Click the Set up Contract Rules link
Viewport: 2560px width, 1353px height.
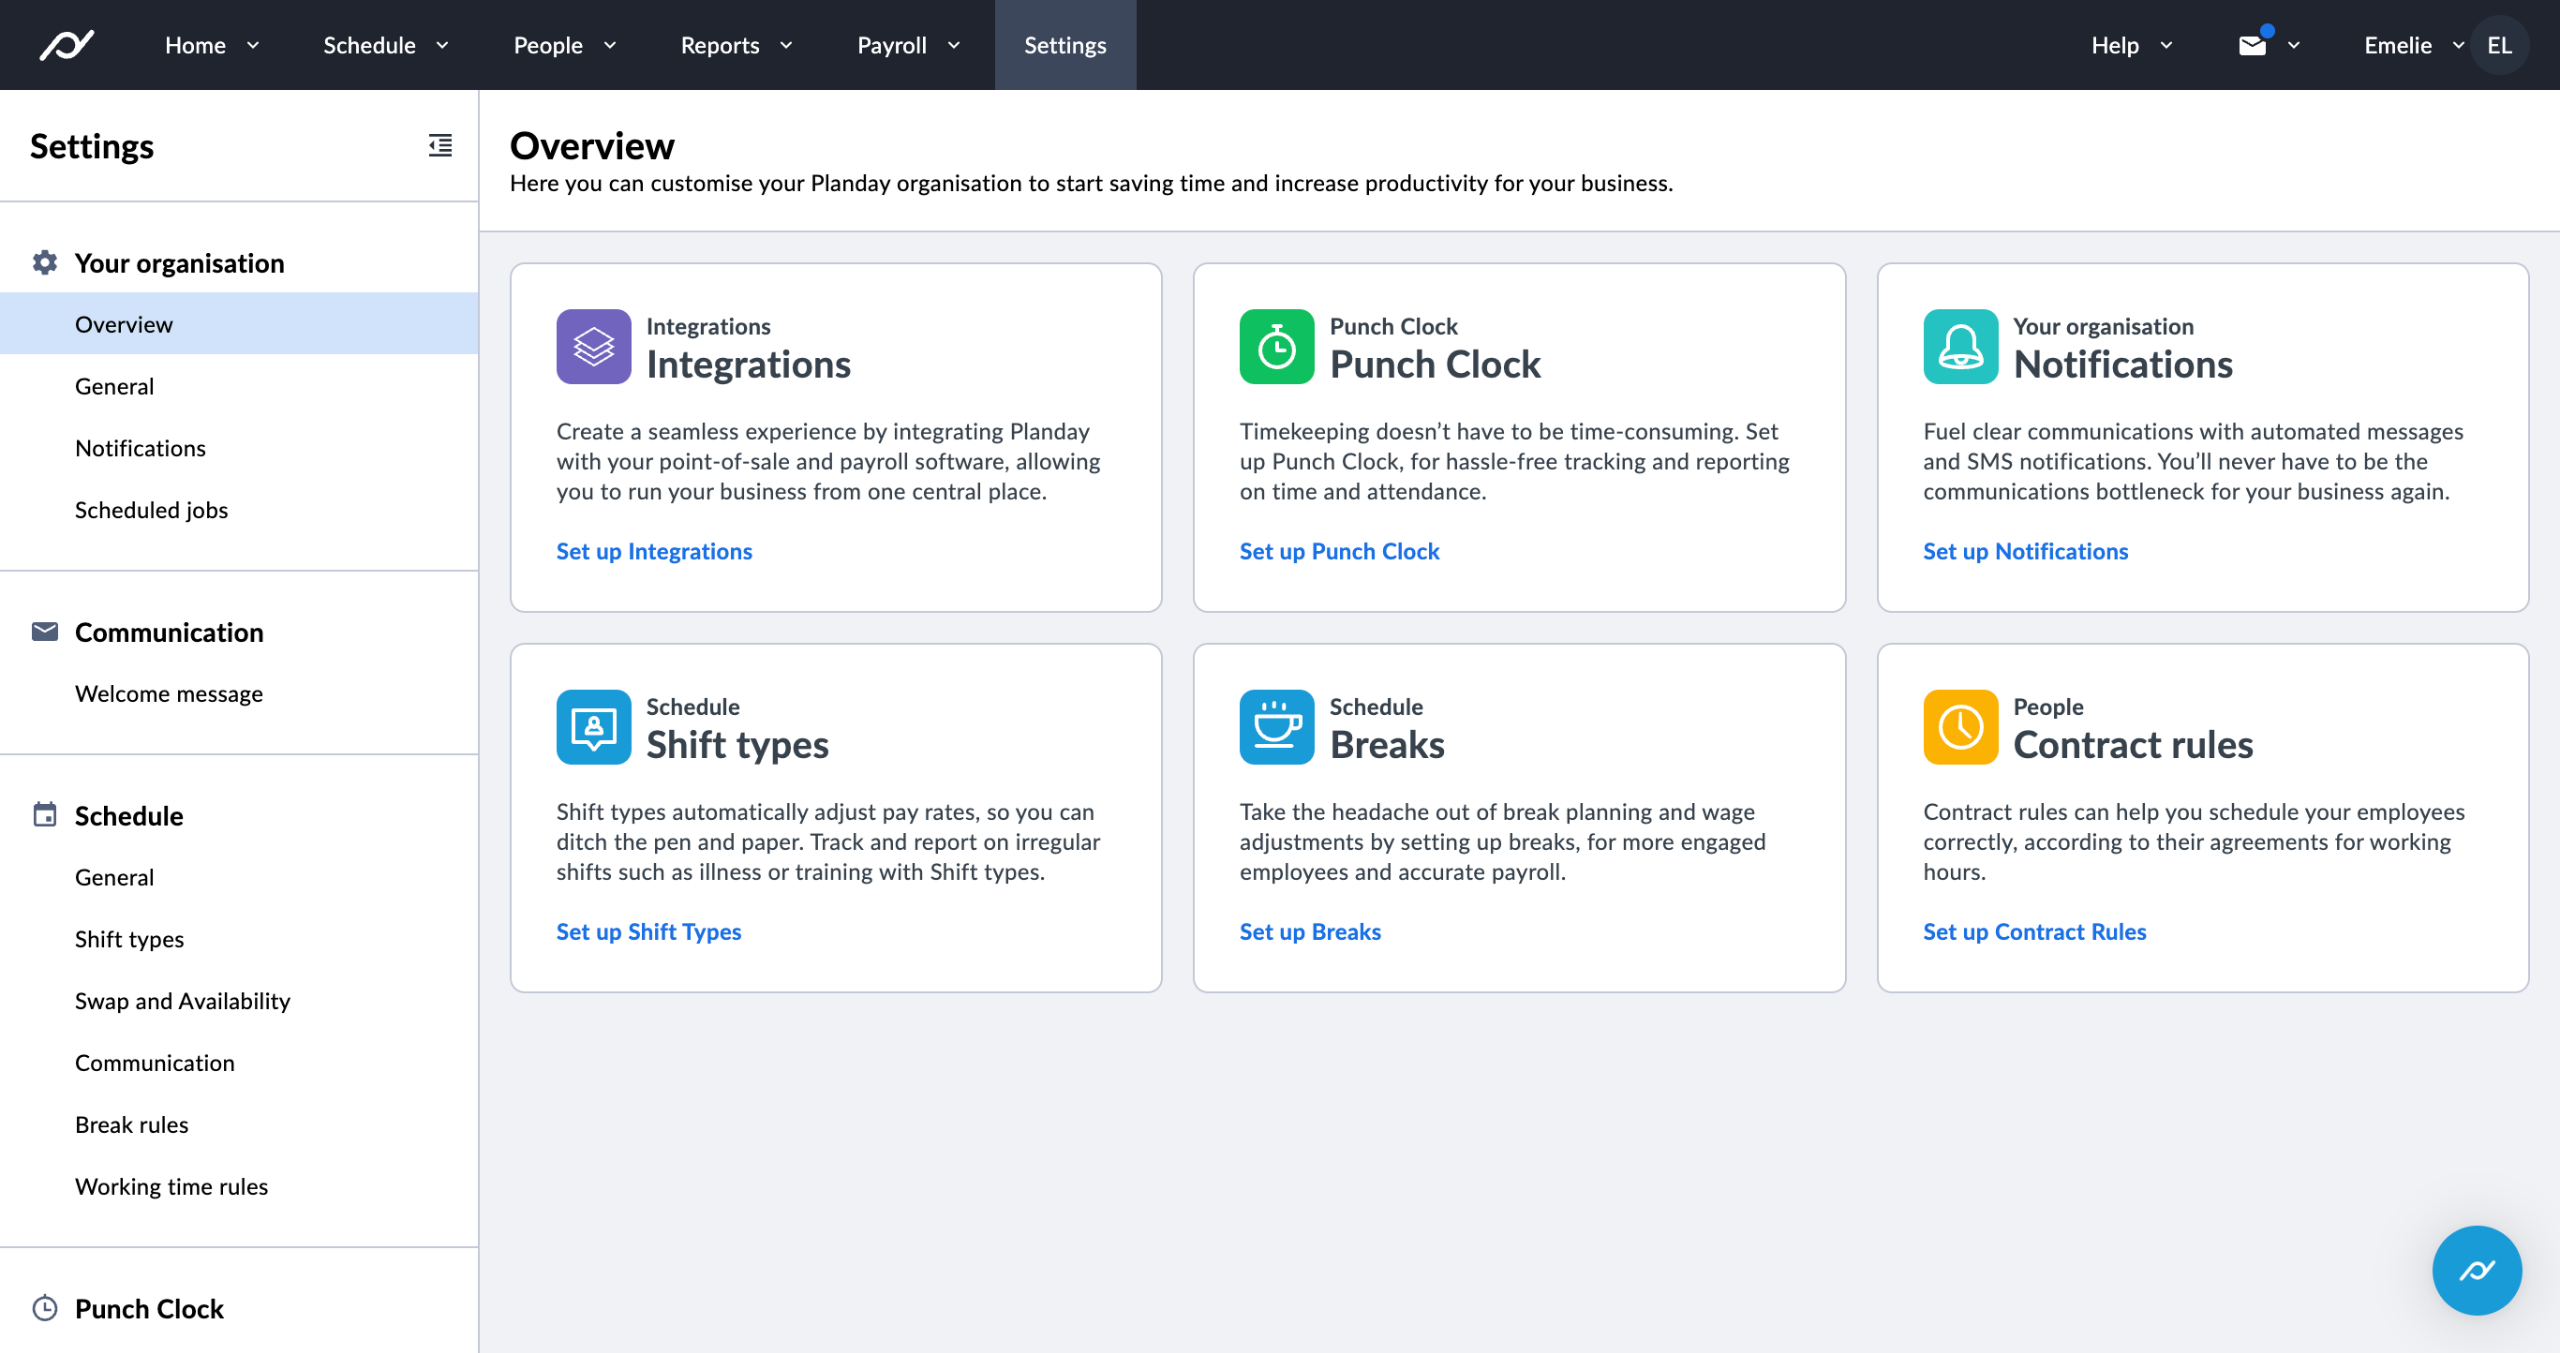[2034, 931]
